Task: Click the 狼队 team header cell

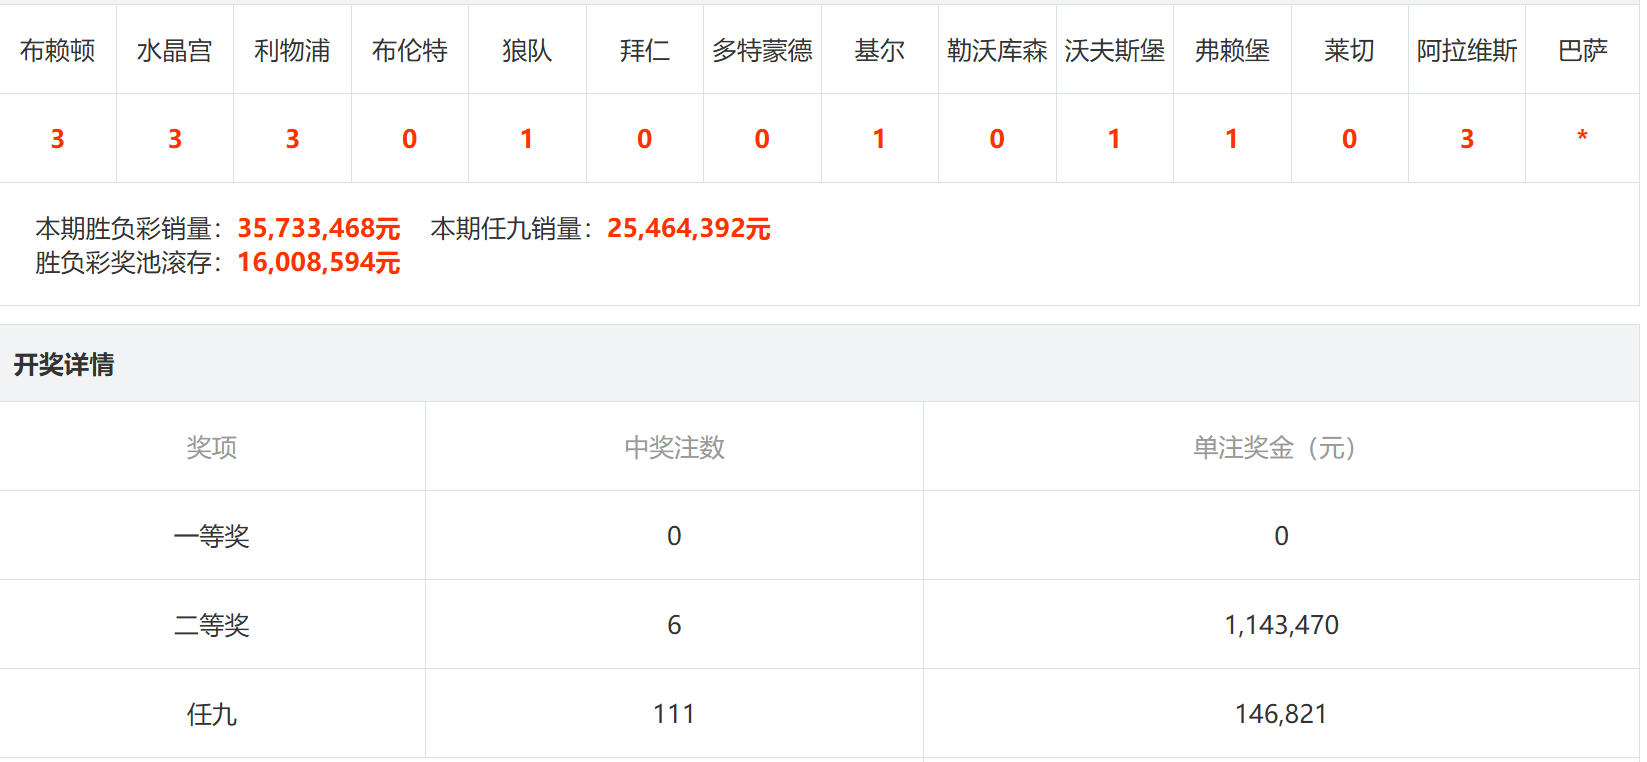Action: [x=527, y=50]
